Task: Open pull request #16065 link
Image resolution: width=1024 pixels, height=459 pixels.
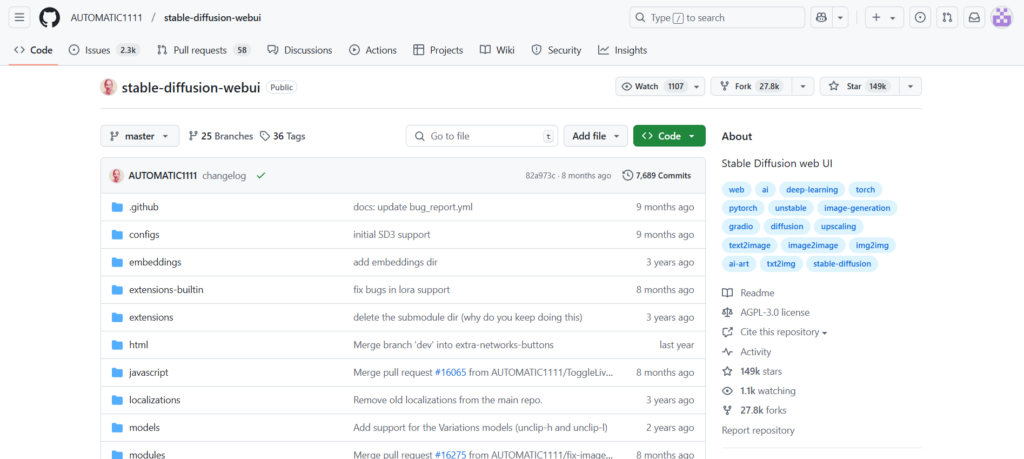Action: pyautogui.click(x=451, y=372)
